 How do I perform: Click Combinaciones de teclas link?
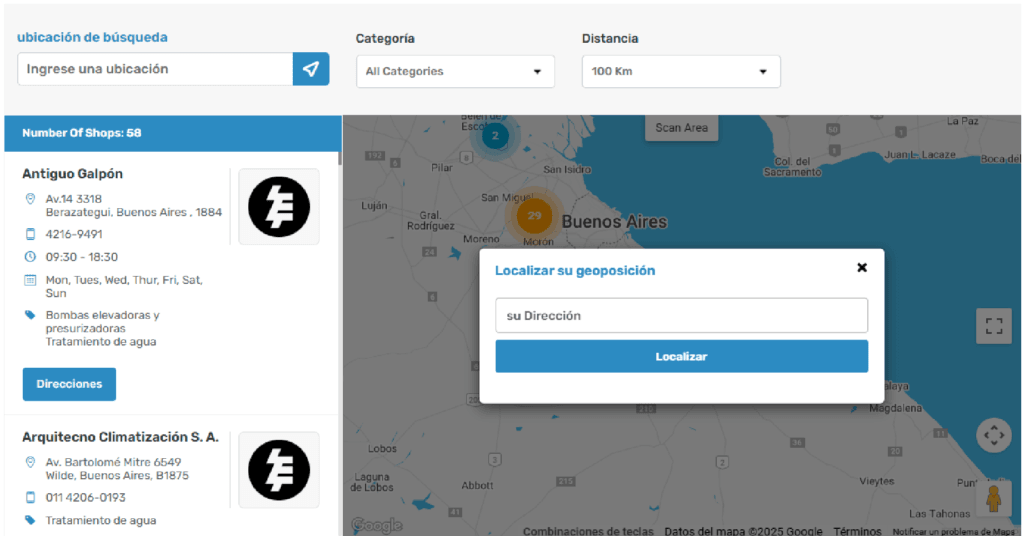(588, 531)
